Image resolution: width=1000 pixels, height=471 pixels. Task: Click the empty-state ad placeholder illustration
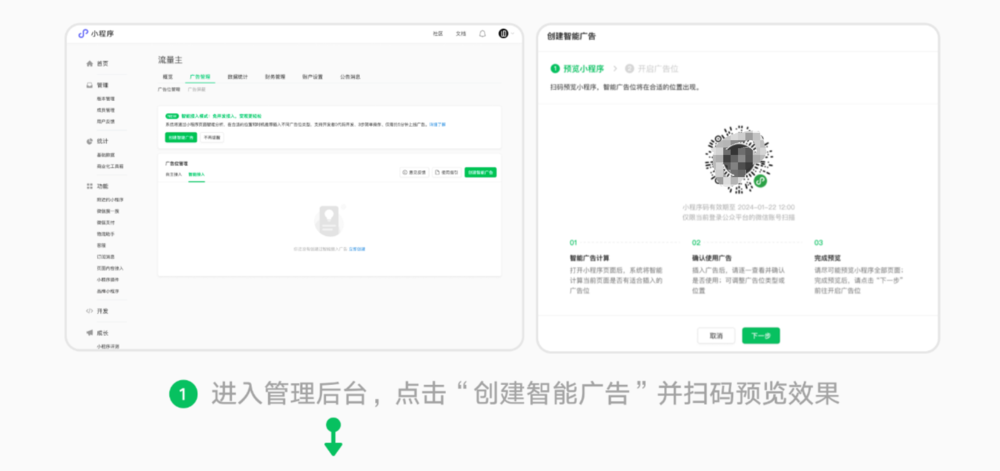(x=329, y=221)
